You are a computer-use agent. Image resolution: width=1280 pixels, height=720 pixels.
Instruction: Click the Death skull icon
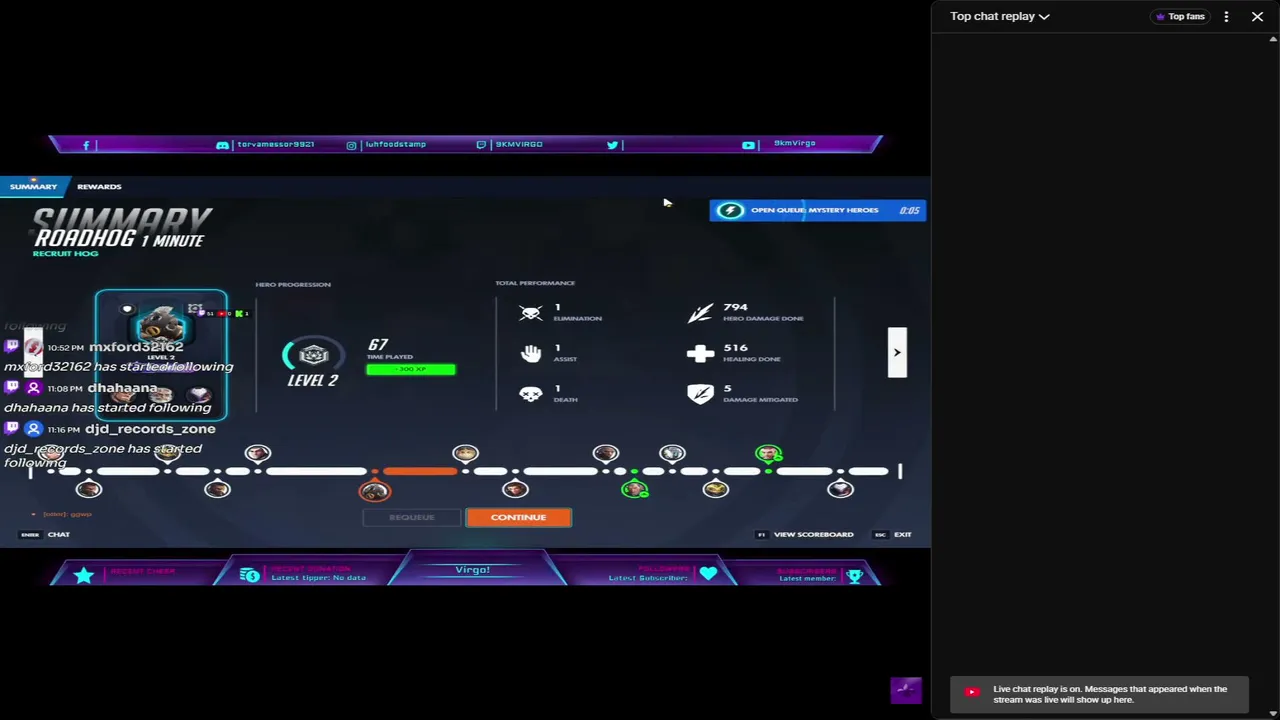click(x=531, y=394)
